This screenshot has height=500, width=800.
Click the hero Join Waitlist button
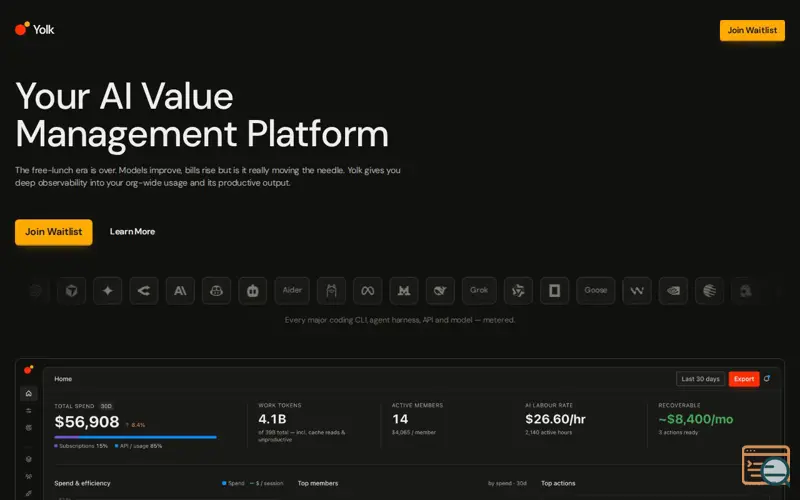click(x=54, y=232)
